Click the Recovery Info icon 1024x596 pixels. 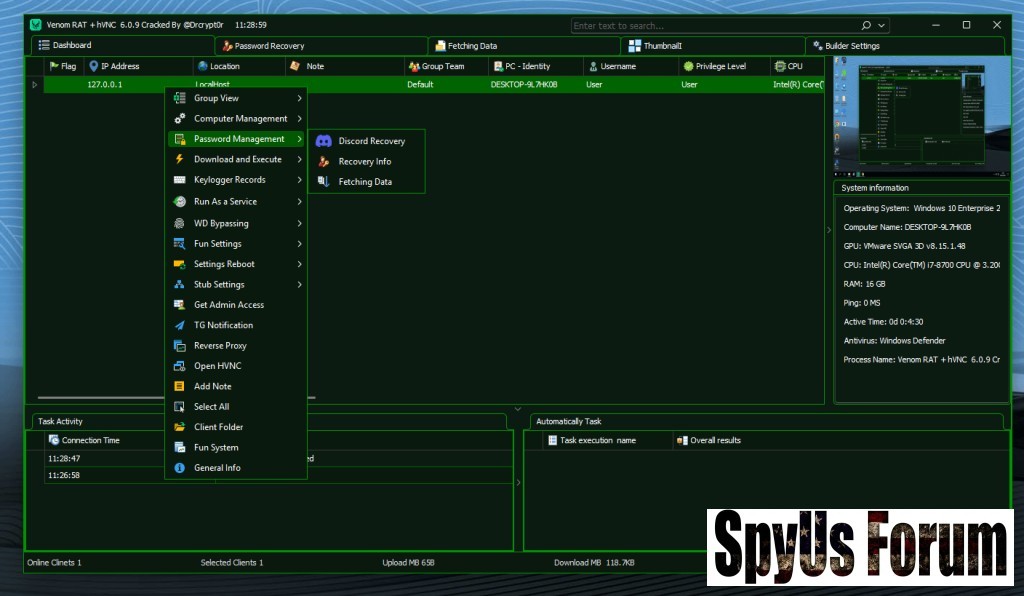click(x=323, y=161)
